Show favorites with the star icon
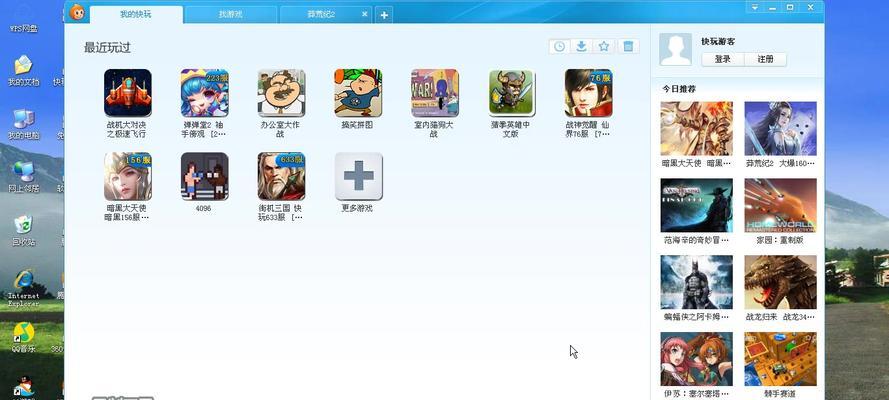 [604, 46]
